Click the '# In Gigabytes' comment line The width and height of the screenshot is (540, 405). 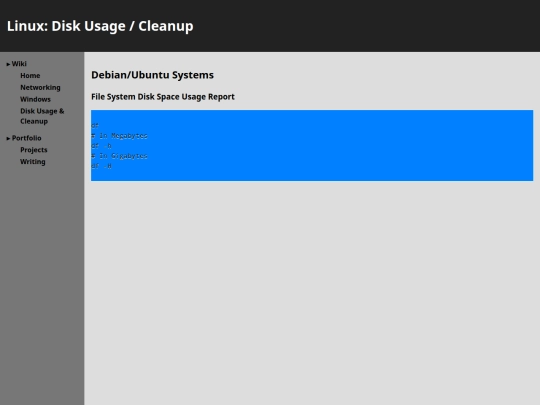point(119,156)
